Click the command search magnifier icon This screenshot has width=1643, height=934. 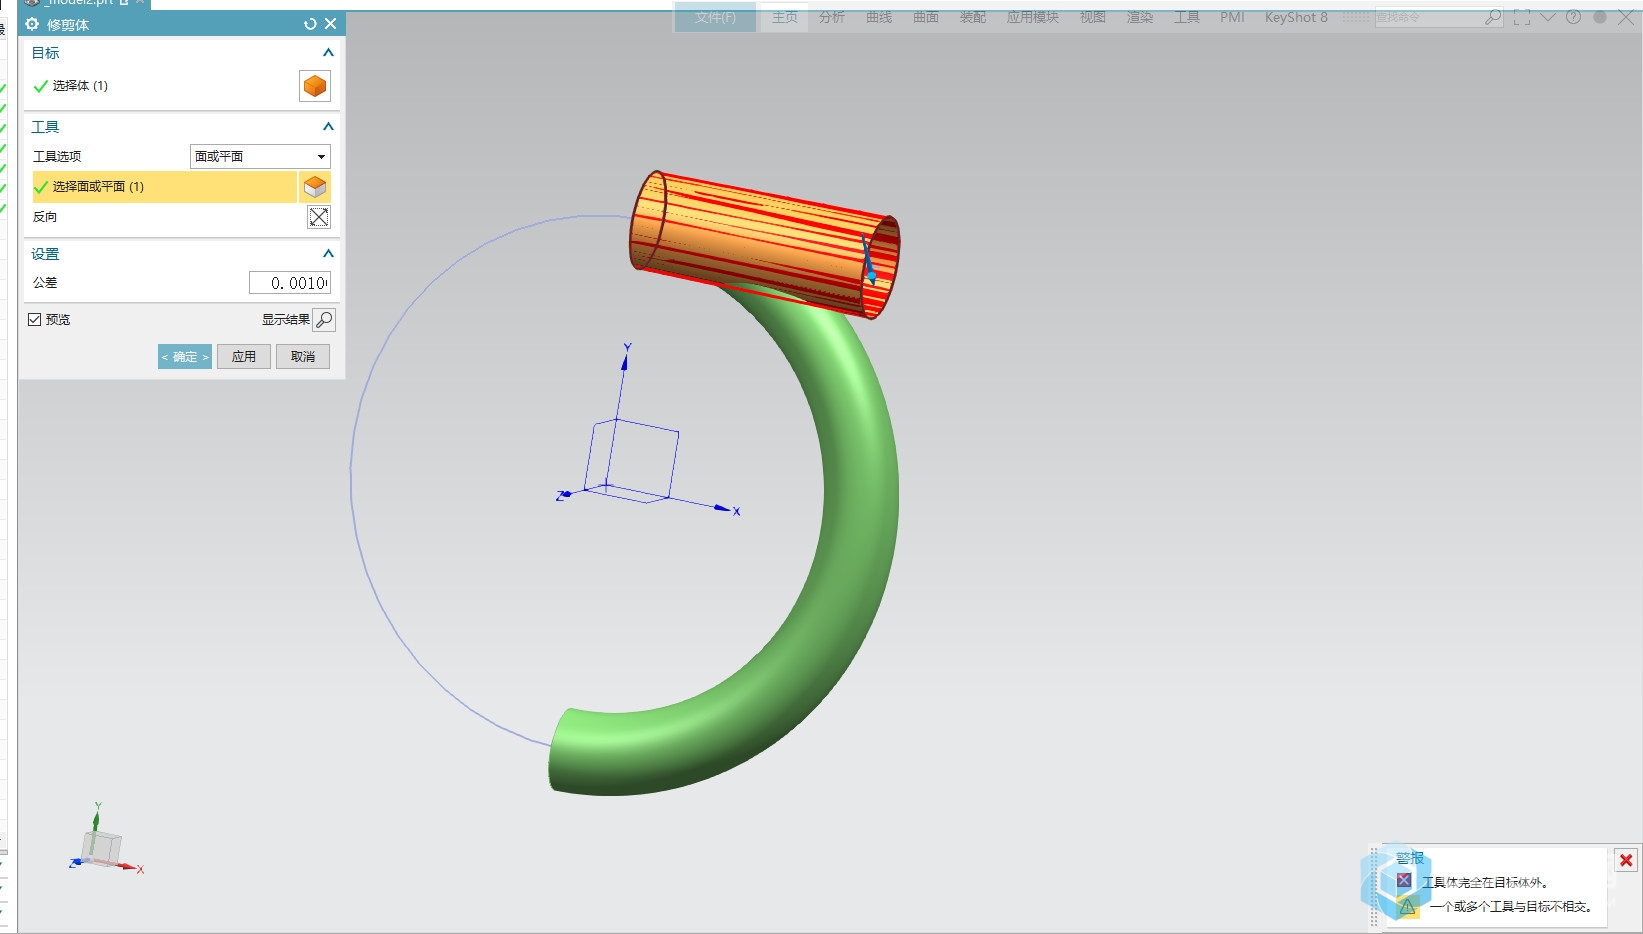(x=1493, y=17)
